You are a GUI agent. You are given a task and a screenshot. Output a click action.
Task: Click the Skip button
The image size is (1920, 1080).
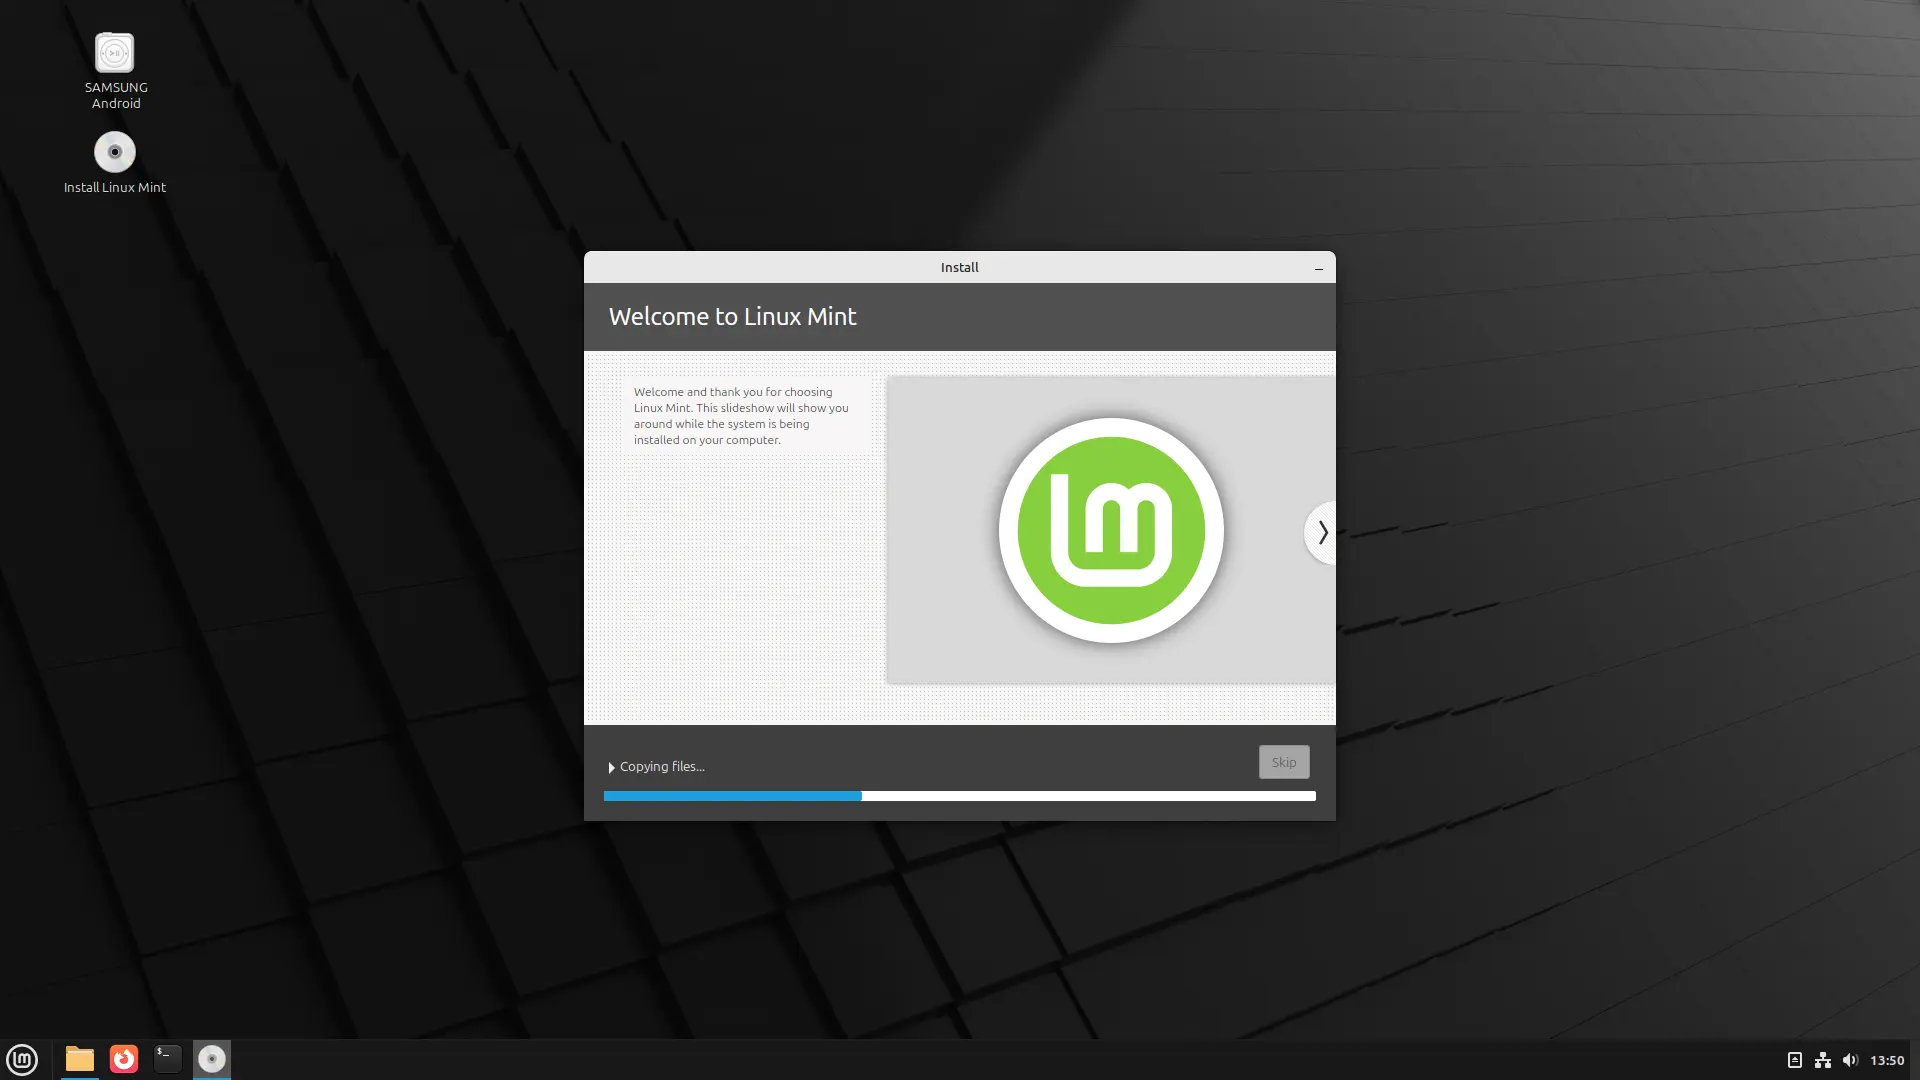click(1284, 762)
